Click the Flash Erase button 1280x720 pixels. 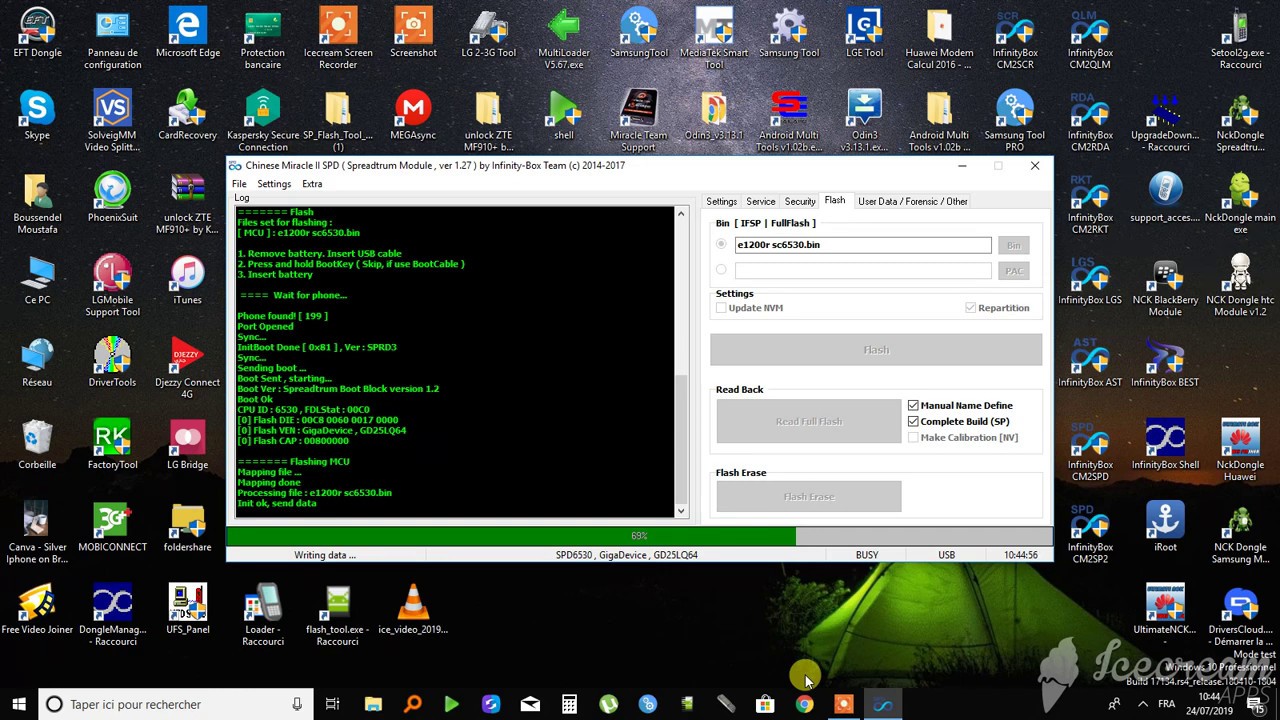[808, 497]
